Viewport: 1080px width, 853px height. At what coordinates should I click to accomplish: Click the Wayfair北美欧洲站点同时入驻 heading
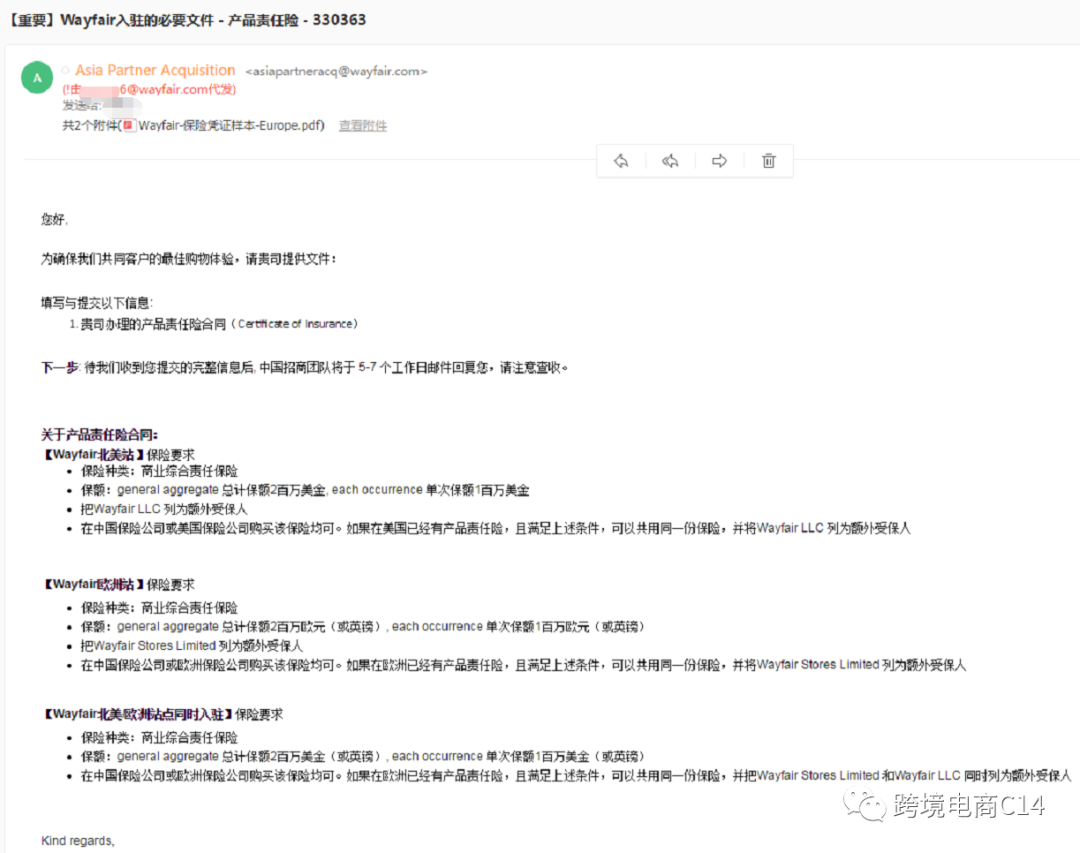(x=163, y=715)
